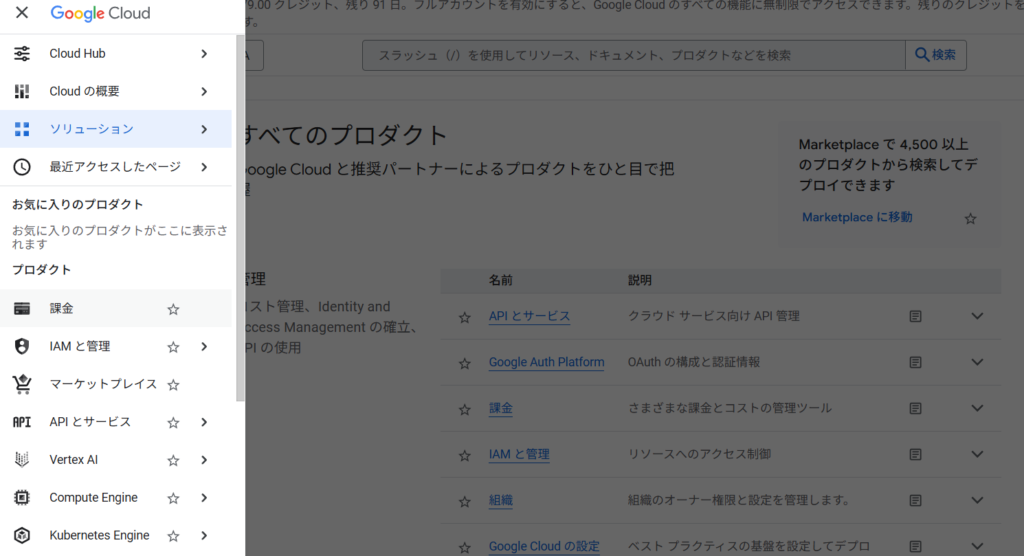The width and height of the screenshot is (1024, 556).
Task: Follow the Marketplace に移動 link
Action: click(x=857, y=217)
